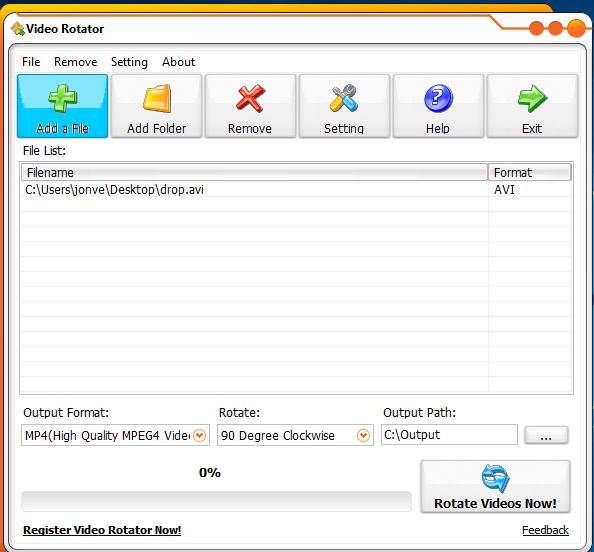Follow the Register Video Rotator Now! link
This screenshot has width=594, height=552.
pyautogui.click(x=102, y=530)
